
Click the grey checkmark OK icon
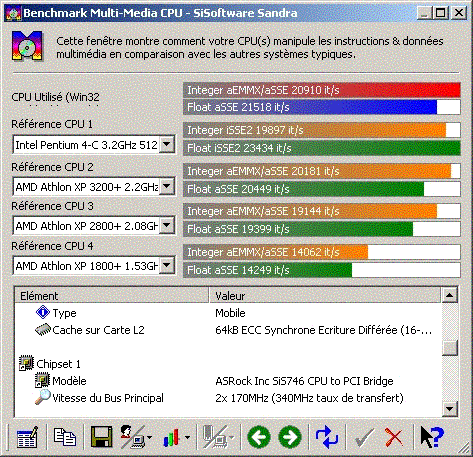[365, 437]
